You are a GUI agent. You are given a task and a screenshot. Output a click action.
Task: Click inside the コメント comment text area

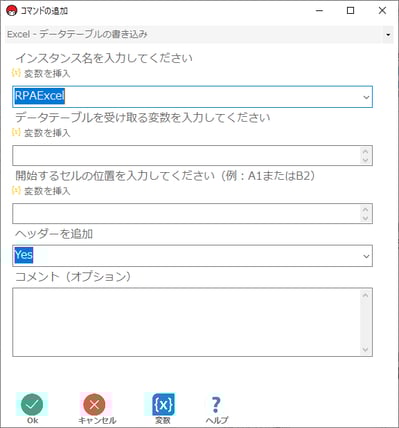tap(192, 322)
